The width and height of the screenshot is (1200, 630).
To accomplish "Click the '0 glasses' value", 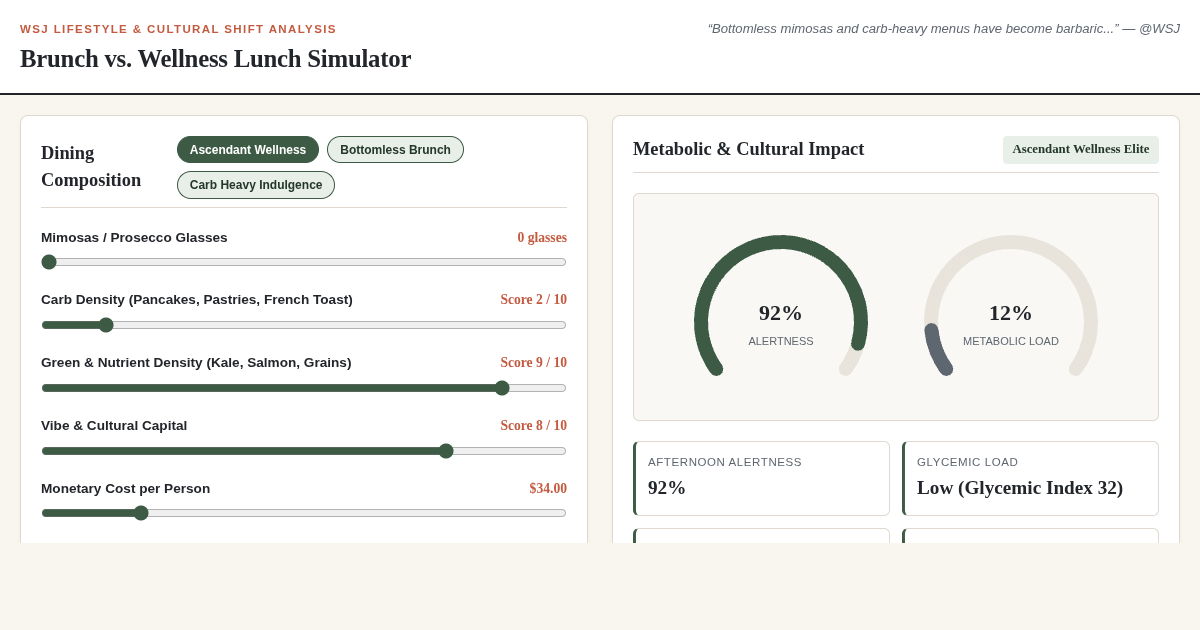I will coord(542,238).
